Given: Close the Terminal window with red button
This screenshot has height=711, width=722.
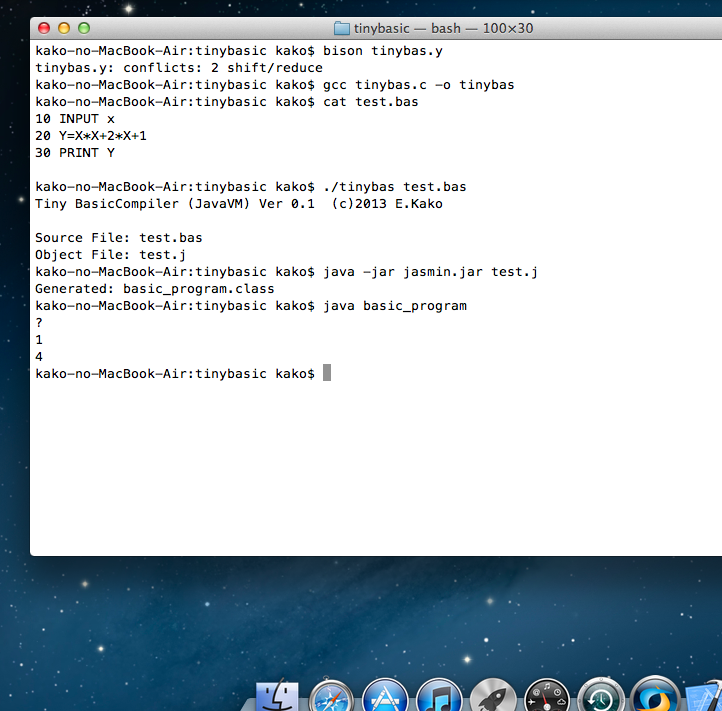Looking at the screenshot, I should [x=46, y=28].
